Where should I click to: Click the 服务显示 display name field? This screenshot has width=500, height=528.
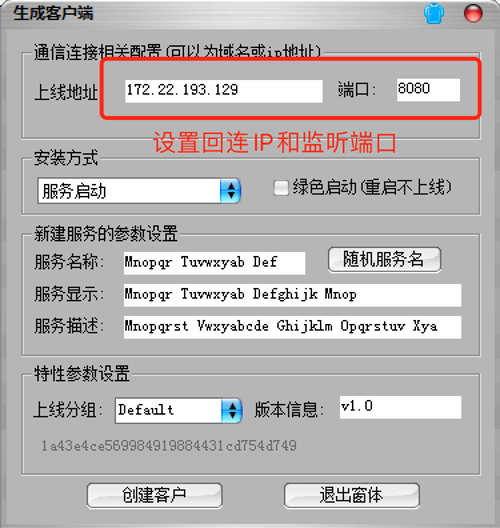tap(292, 295)
